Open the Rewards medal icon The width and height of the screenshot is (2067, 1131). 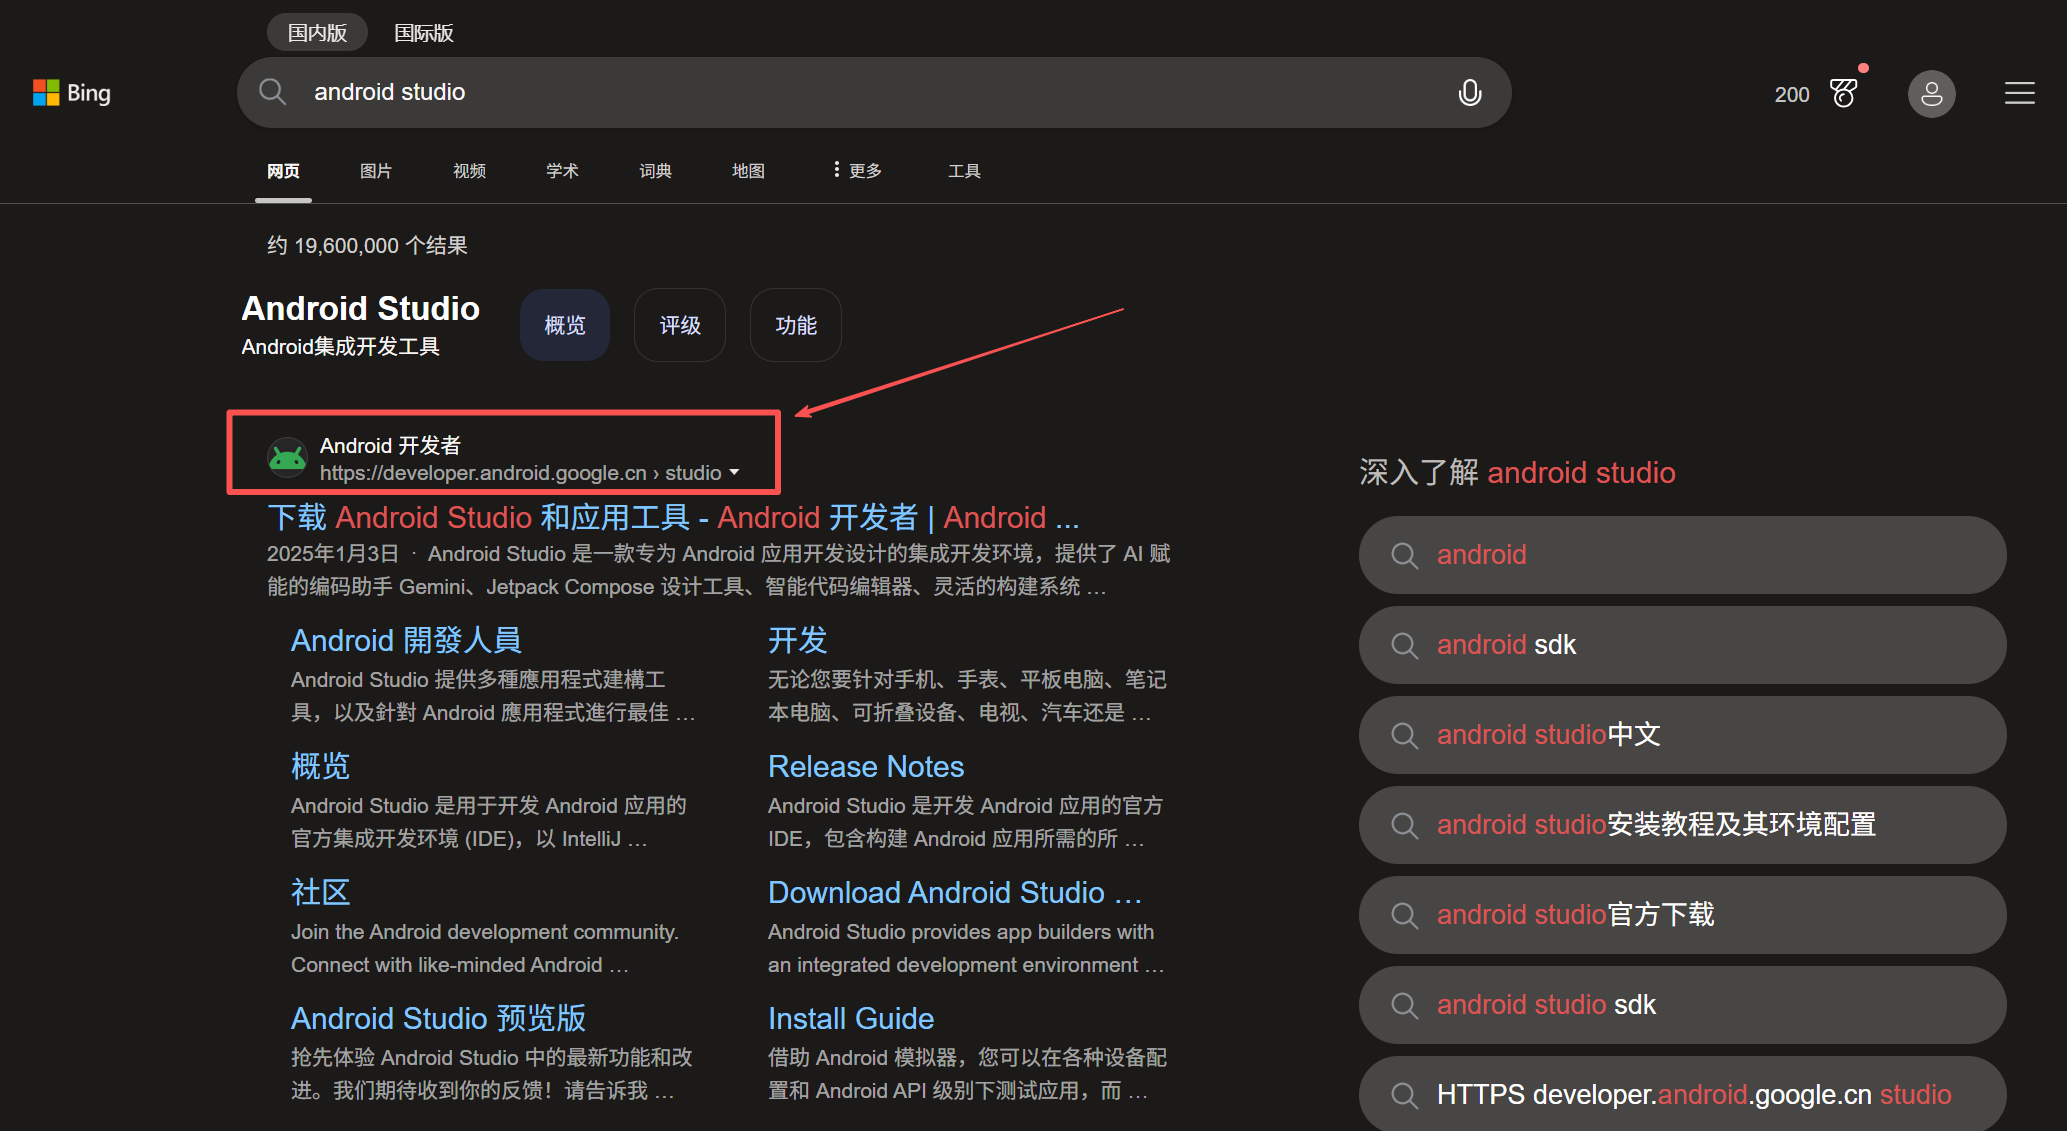[1844, 93]
